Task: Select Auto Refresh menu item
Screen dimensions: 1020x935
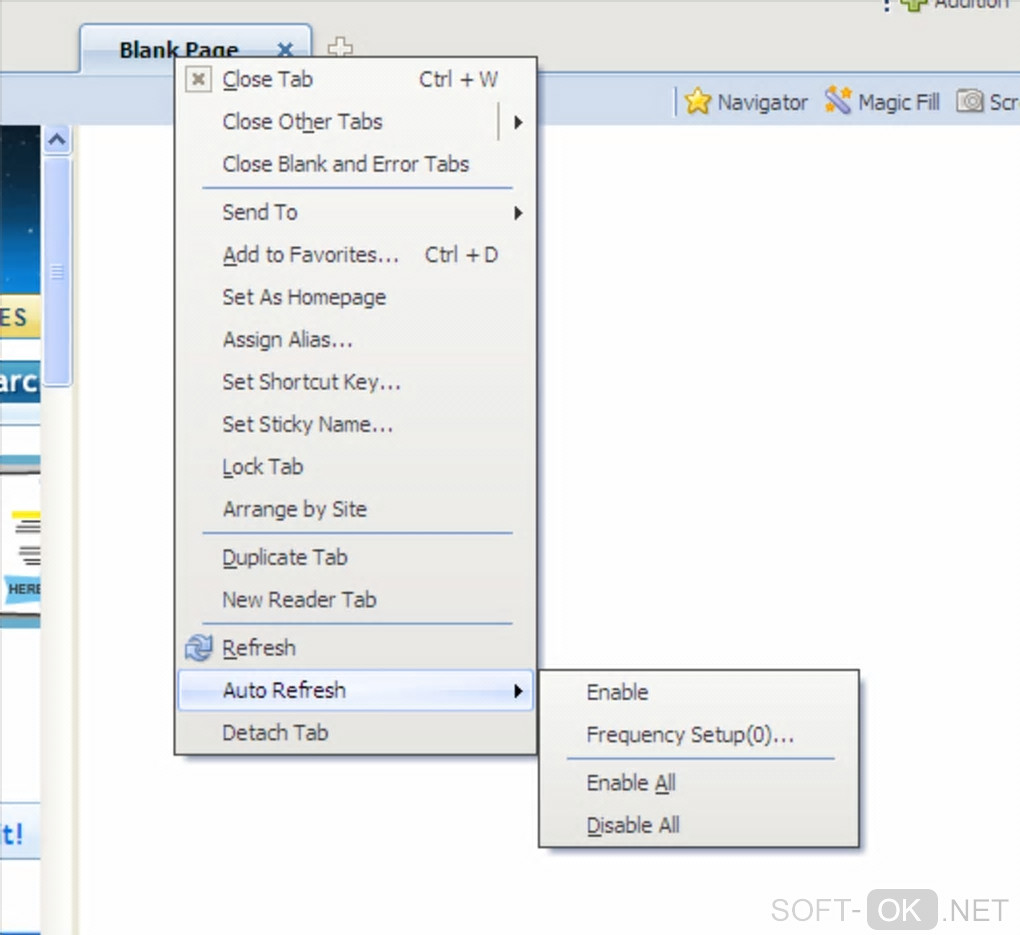Action: (355, 690)
